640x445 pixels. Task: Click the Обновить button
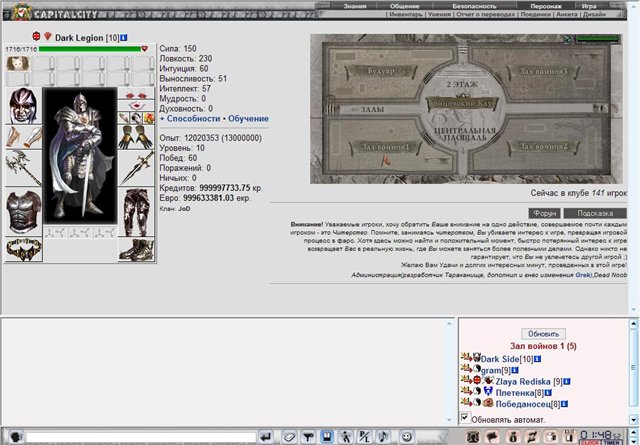(543, 334)
